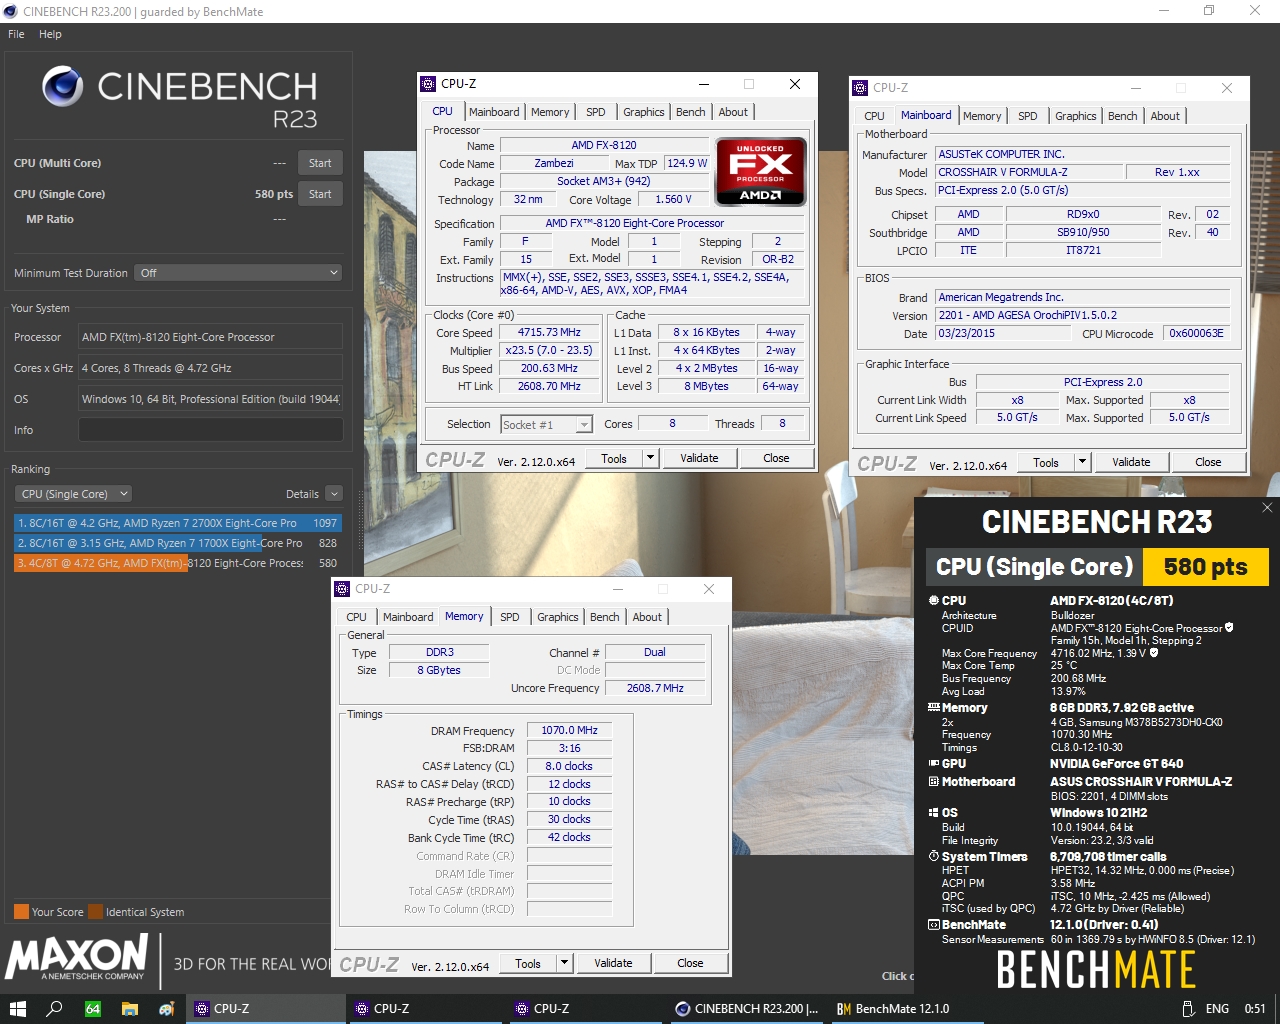
Task: Open Tools dropdown arrow in Mainboard window
Action: pos(1082,462)
